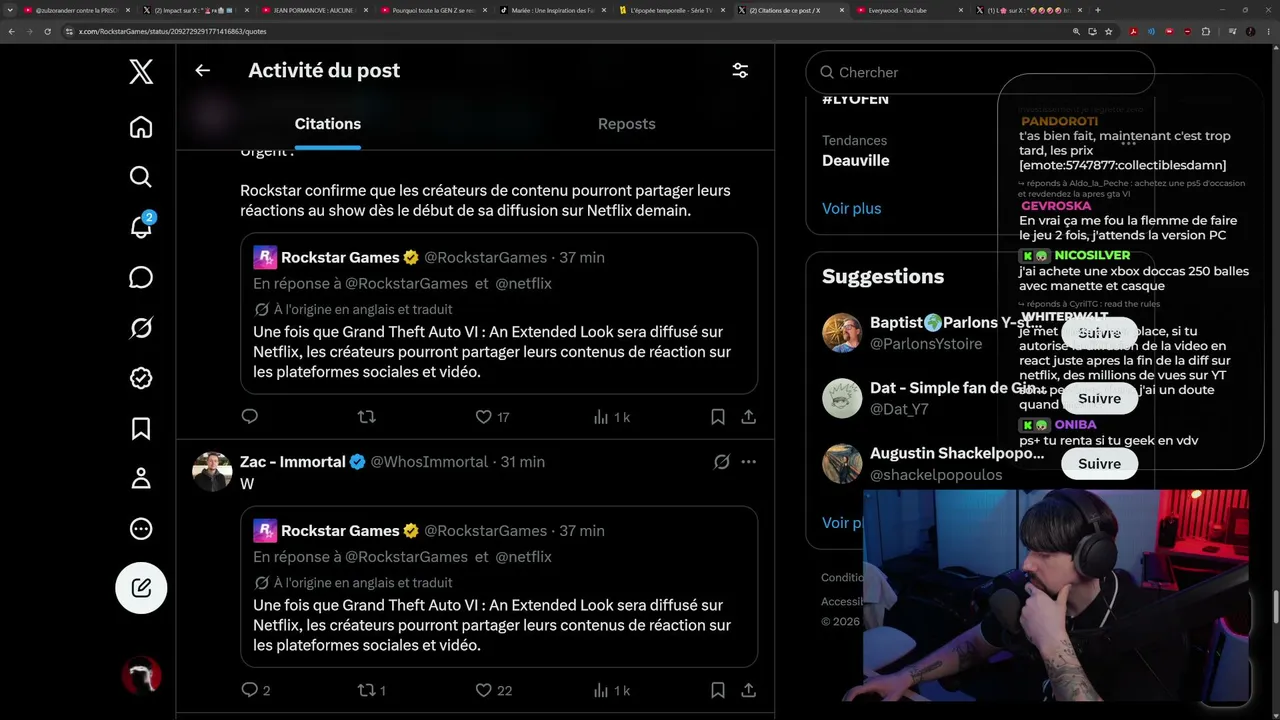1280x720 pixels.
Task: Open the browser extensions puzzle icon
Action: point(1206,31)
